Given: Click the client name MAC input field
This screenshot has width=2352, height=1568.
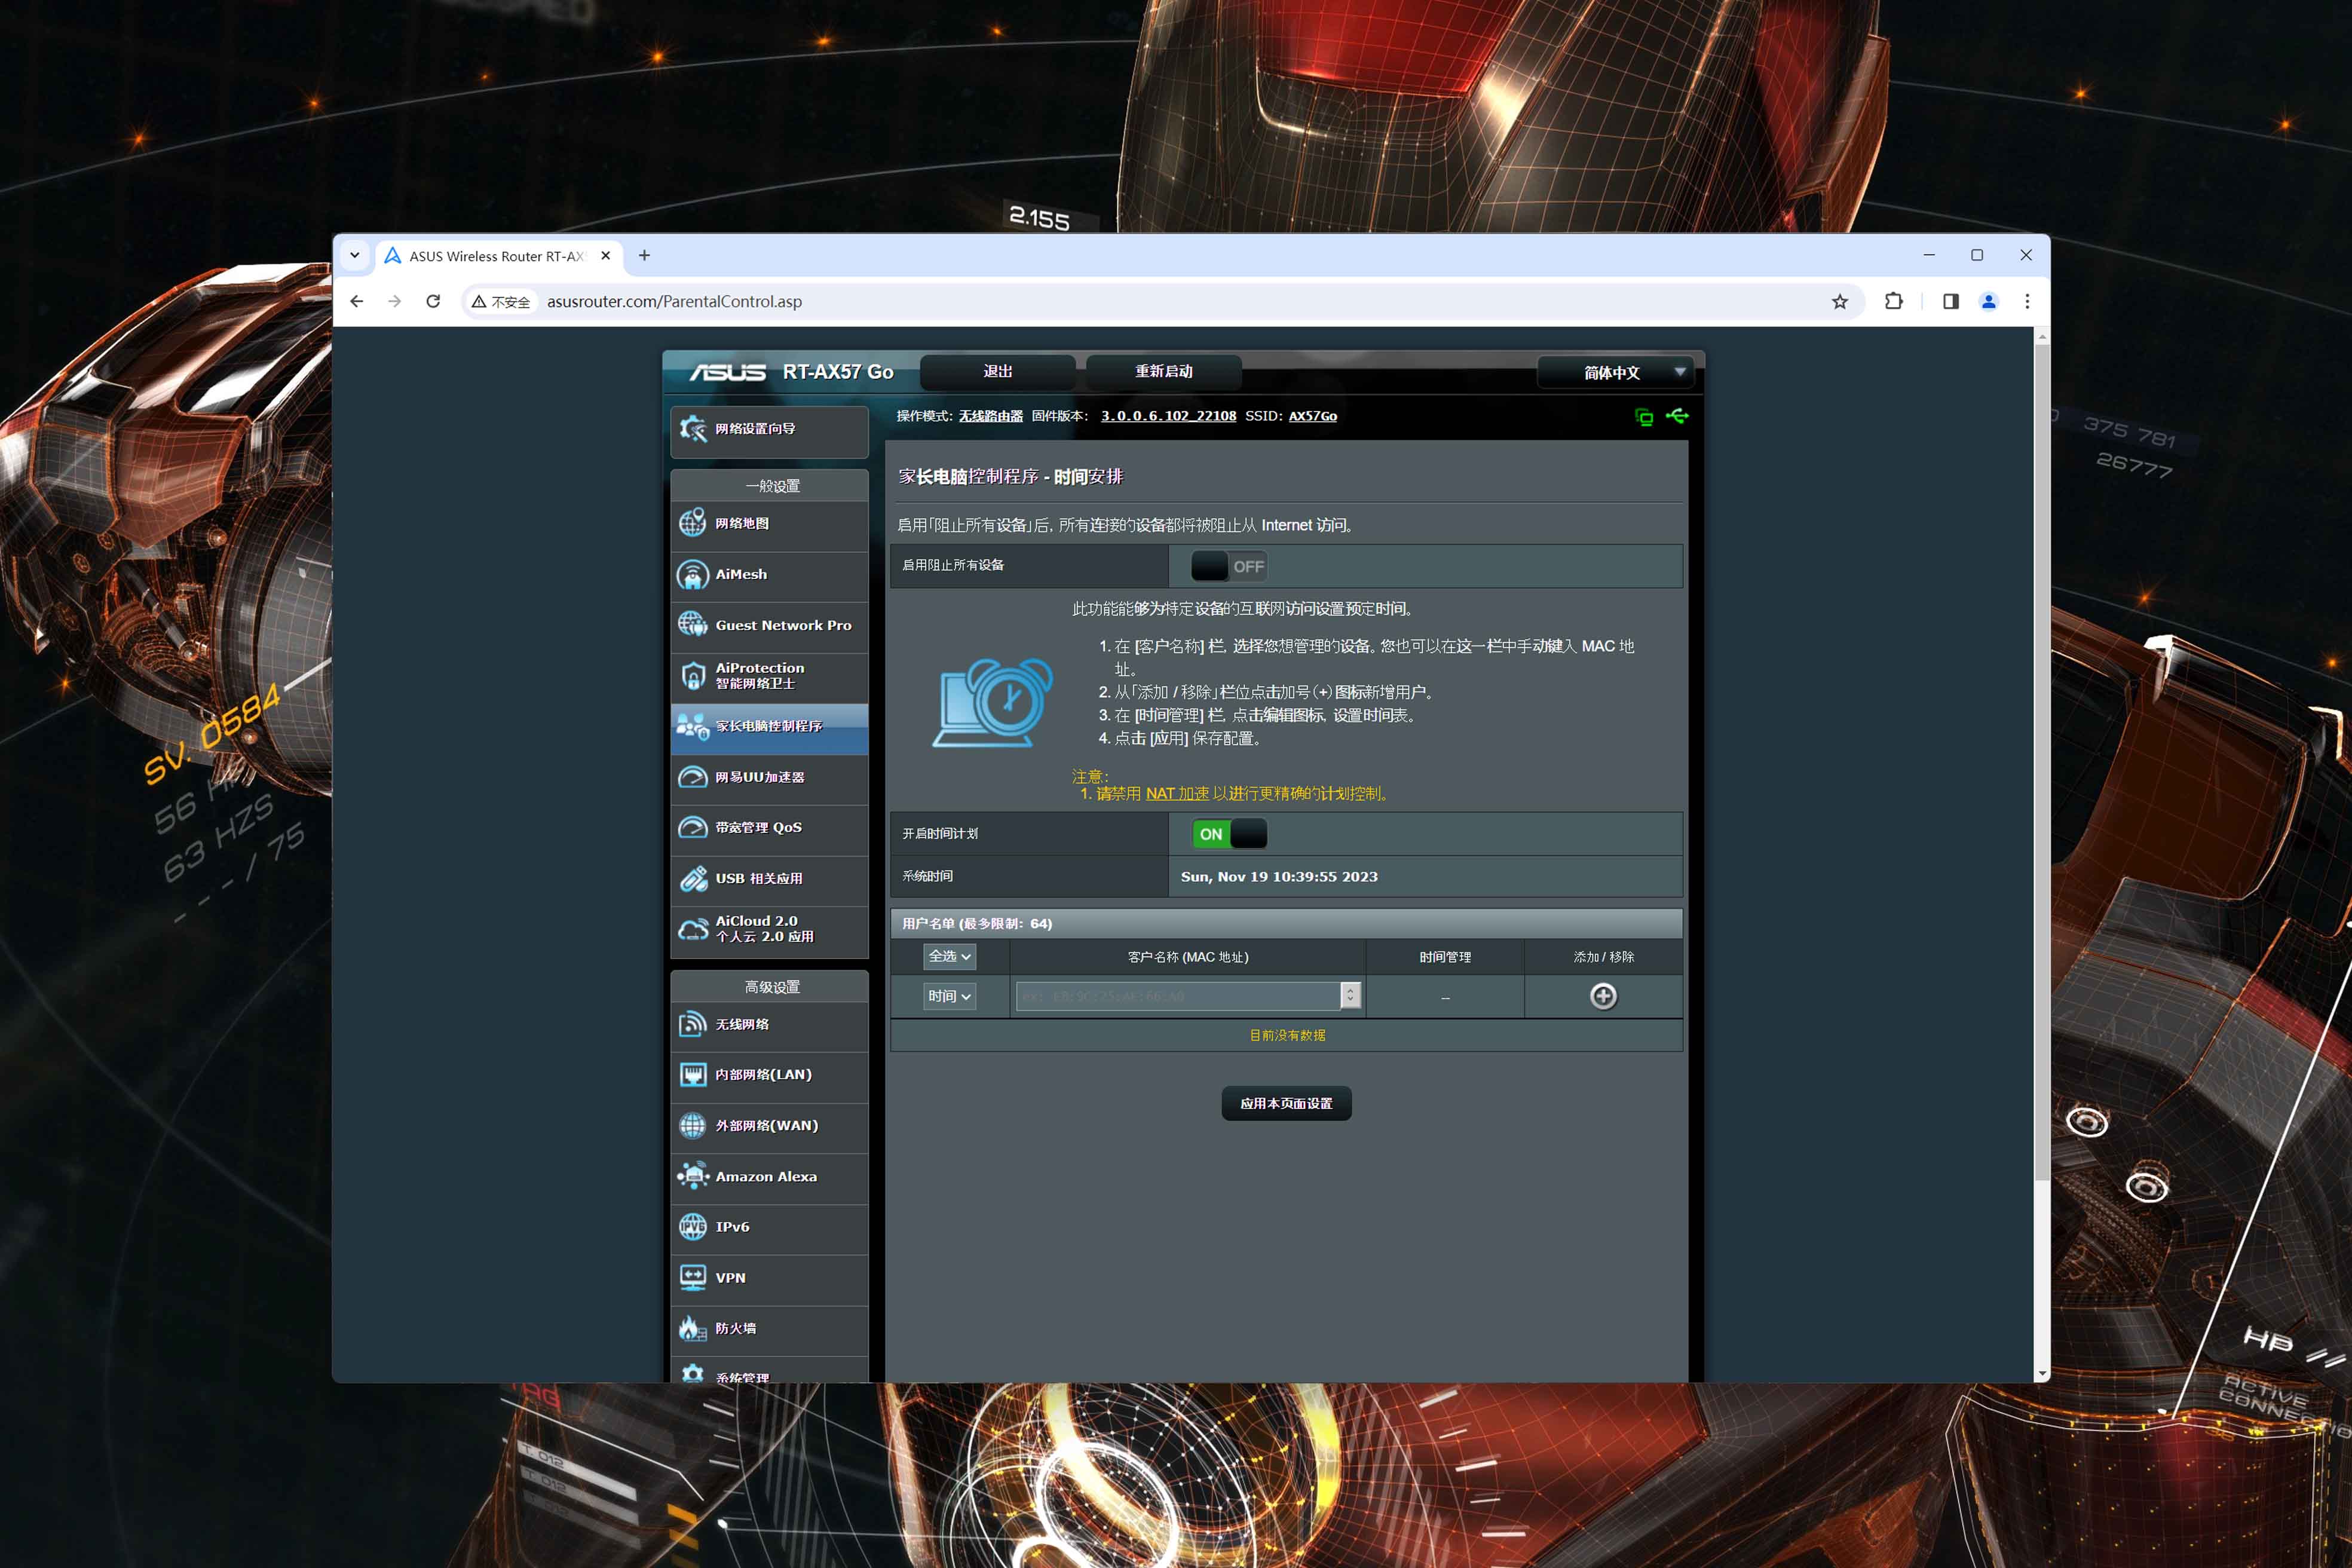Looking at the screenshot, I should pos(1178,996).
